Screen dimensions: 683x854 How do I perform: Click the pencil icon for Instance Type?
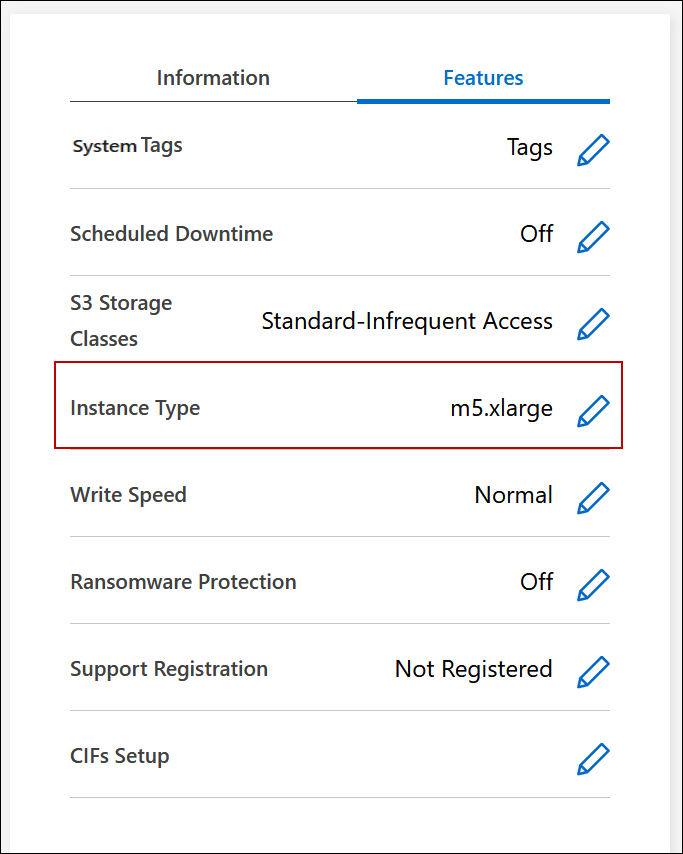click(593, 410)
